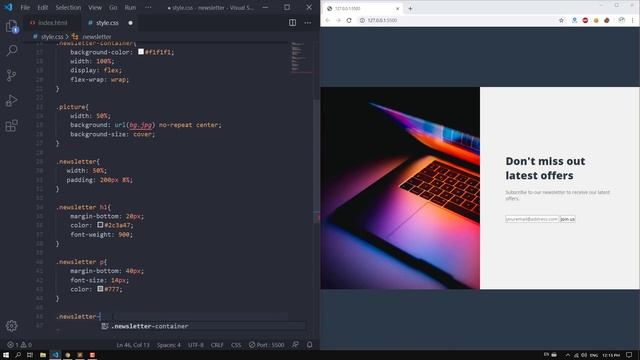640x360 pixels.
Task: Open the #777 color swatch
Action: coord(100,289)
